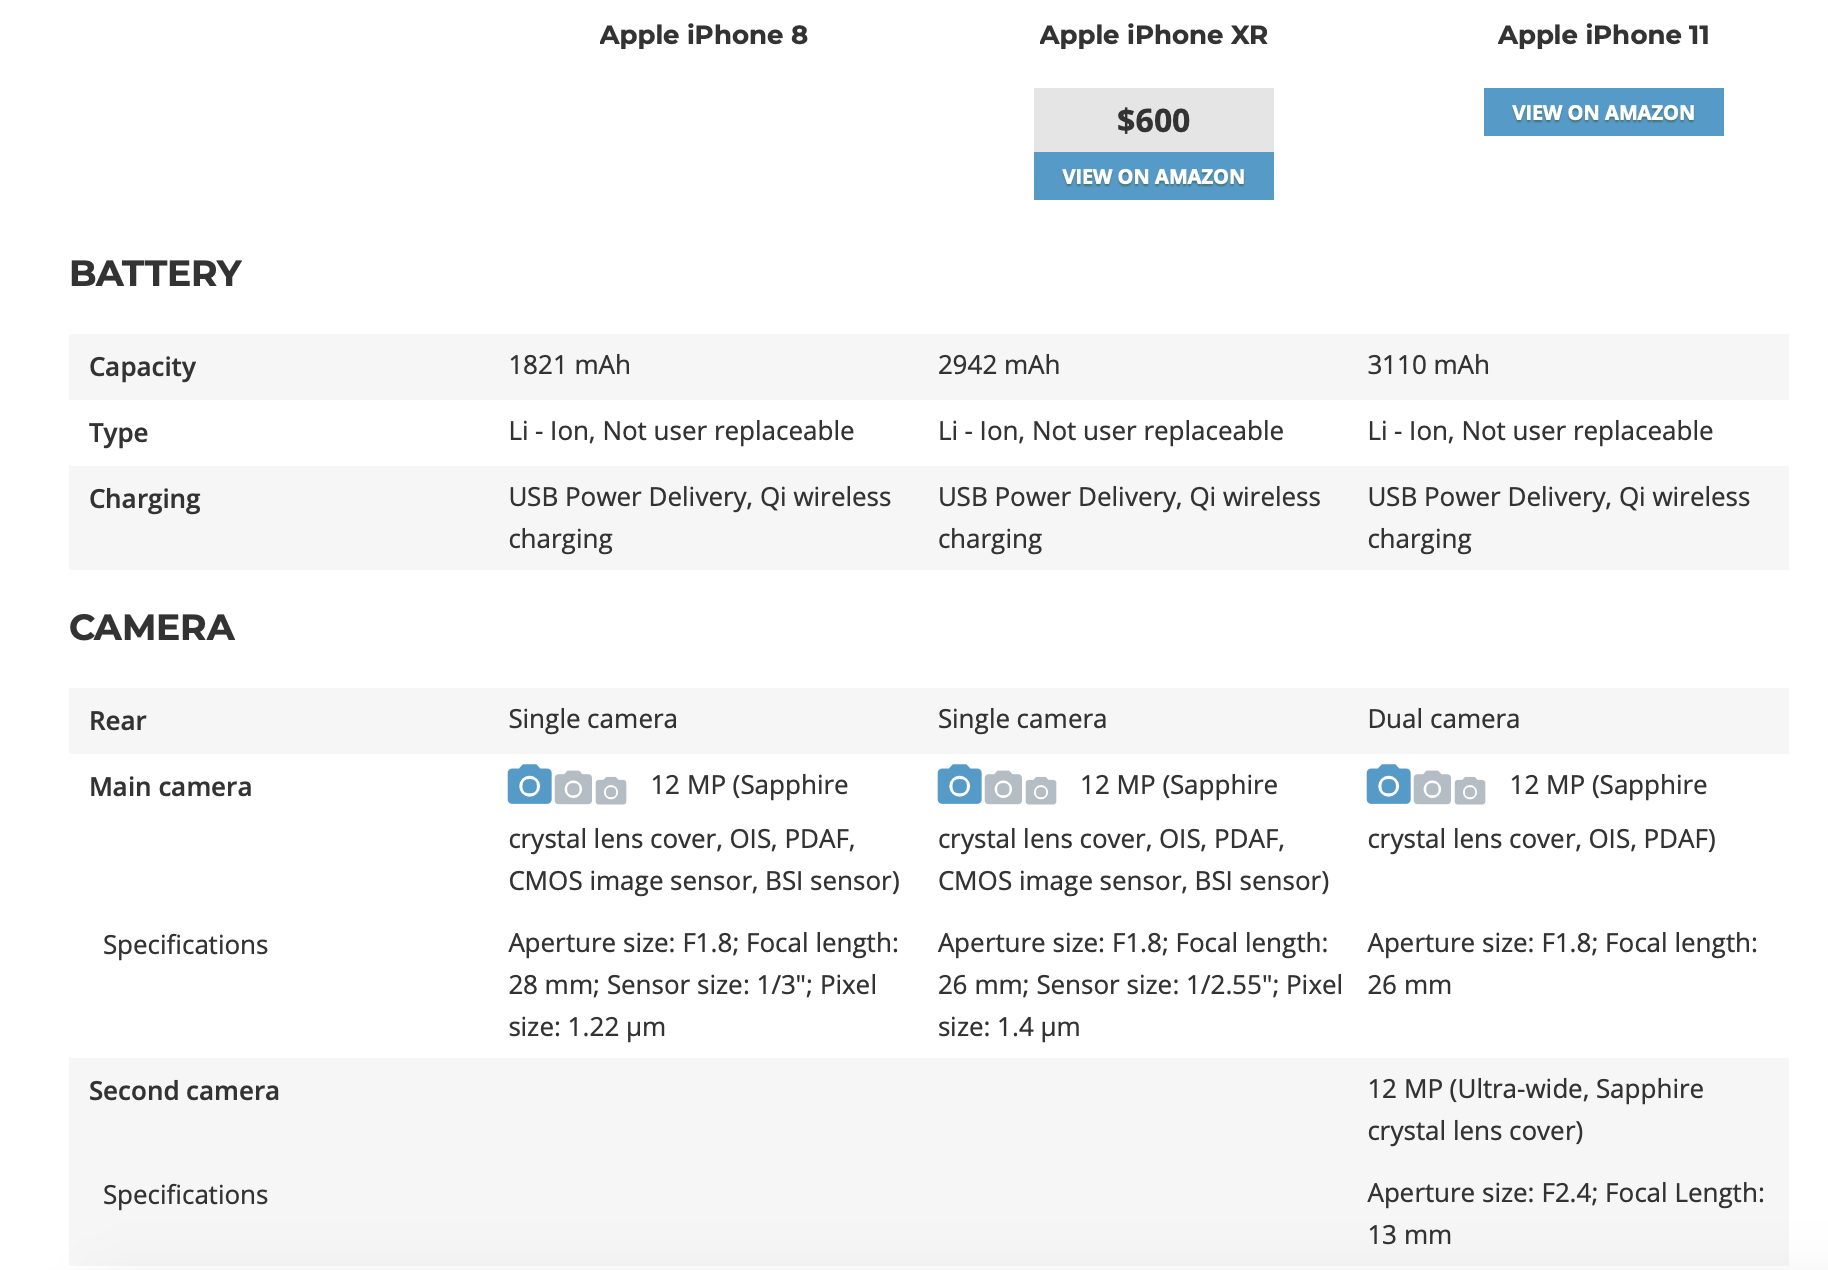The height and width of the screenshot is (1270, 1828).
Task: Click iPhone XR specifications with 1/2.55" sensor
Action: tap(1140, 985)
